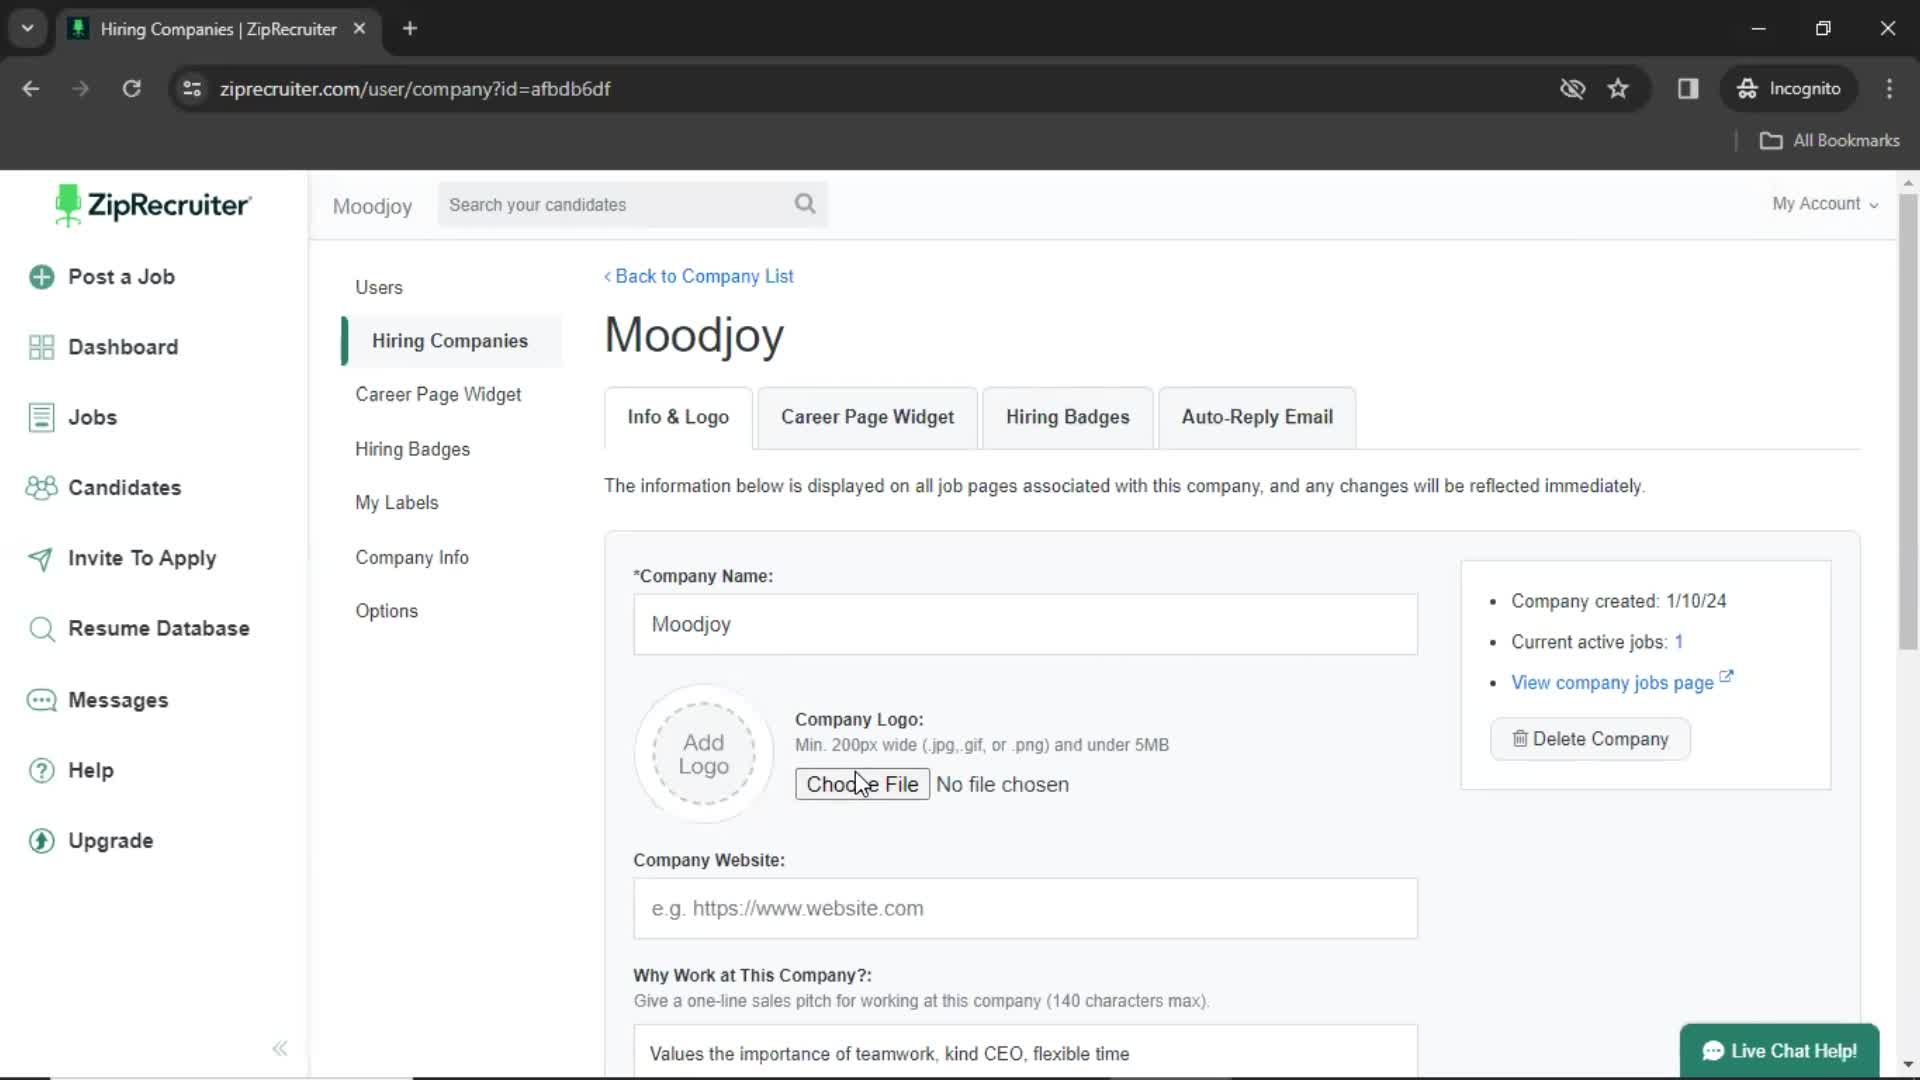Collapse the left sidebar panel

click(278, 1047)
